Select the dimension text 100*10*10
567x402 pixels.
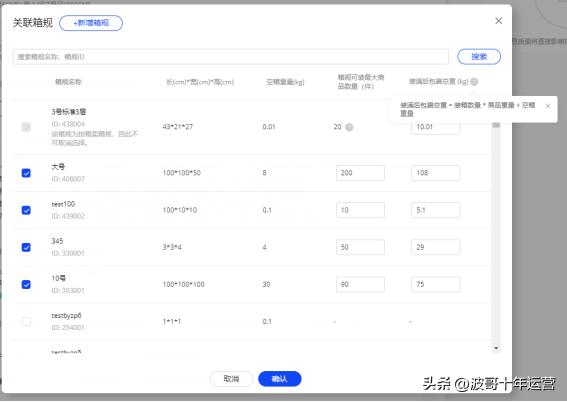pos(180,210)
